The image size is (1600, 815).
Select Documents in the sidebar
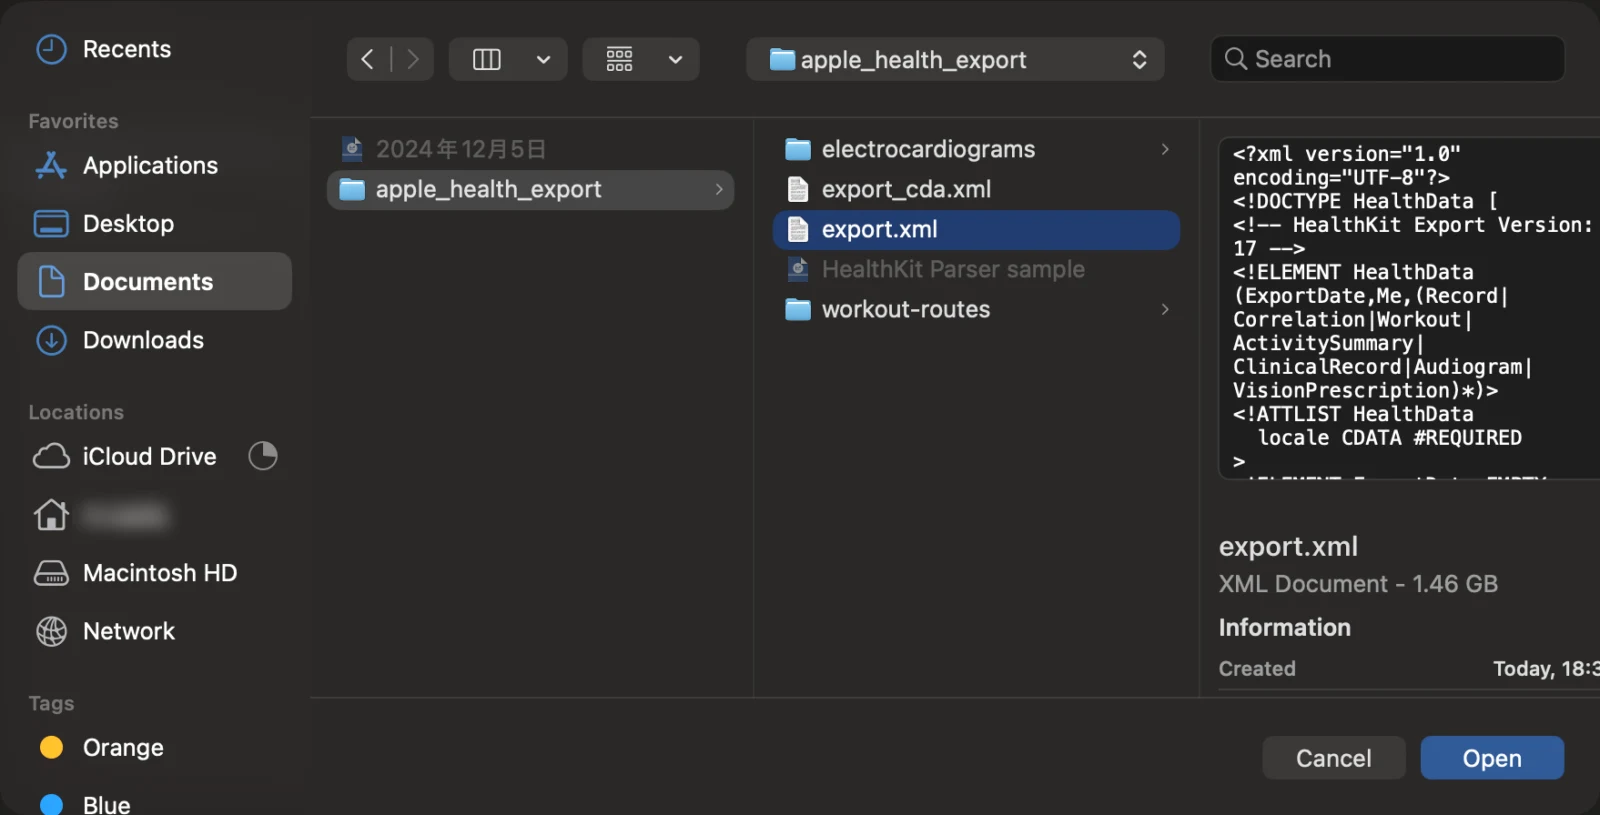tap(155, 281)
